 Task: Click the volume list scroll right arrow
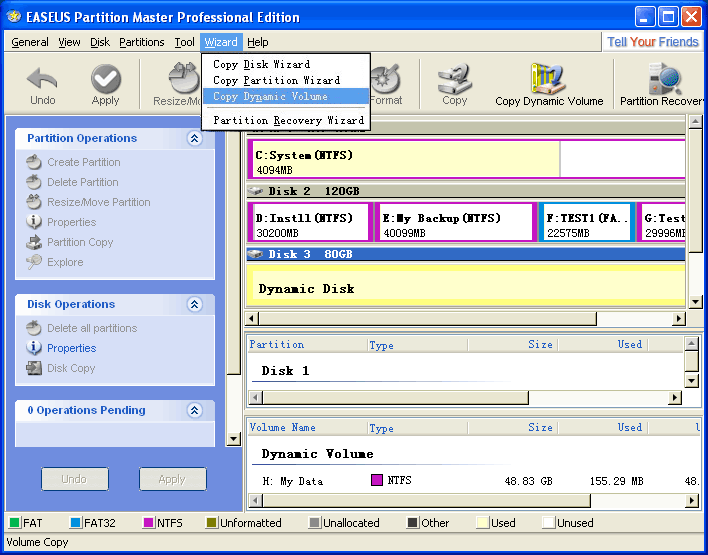pos(692,500)
